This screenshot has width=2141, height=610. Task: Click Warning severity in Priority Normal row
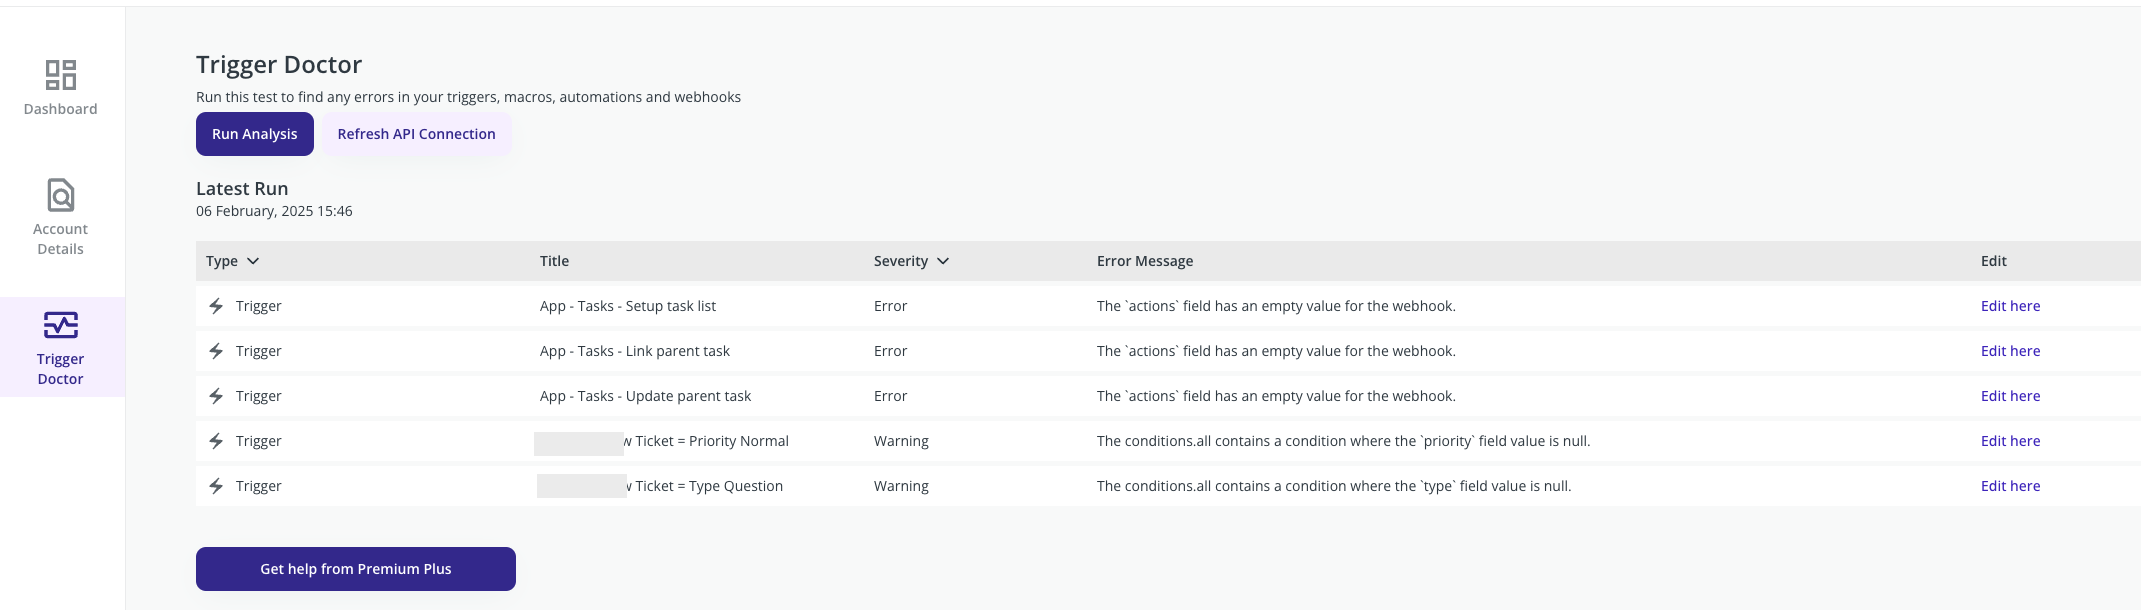pyautogui.click(x=901, y=441)
